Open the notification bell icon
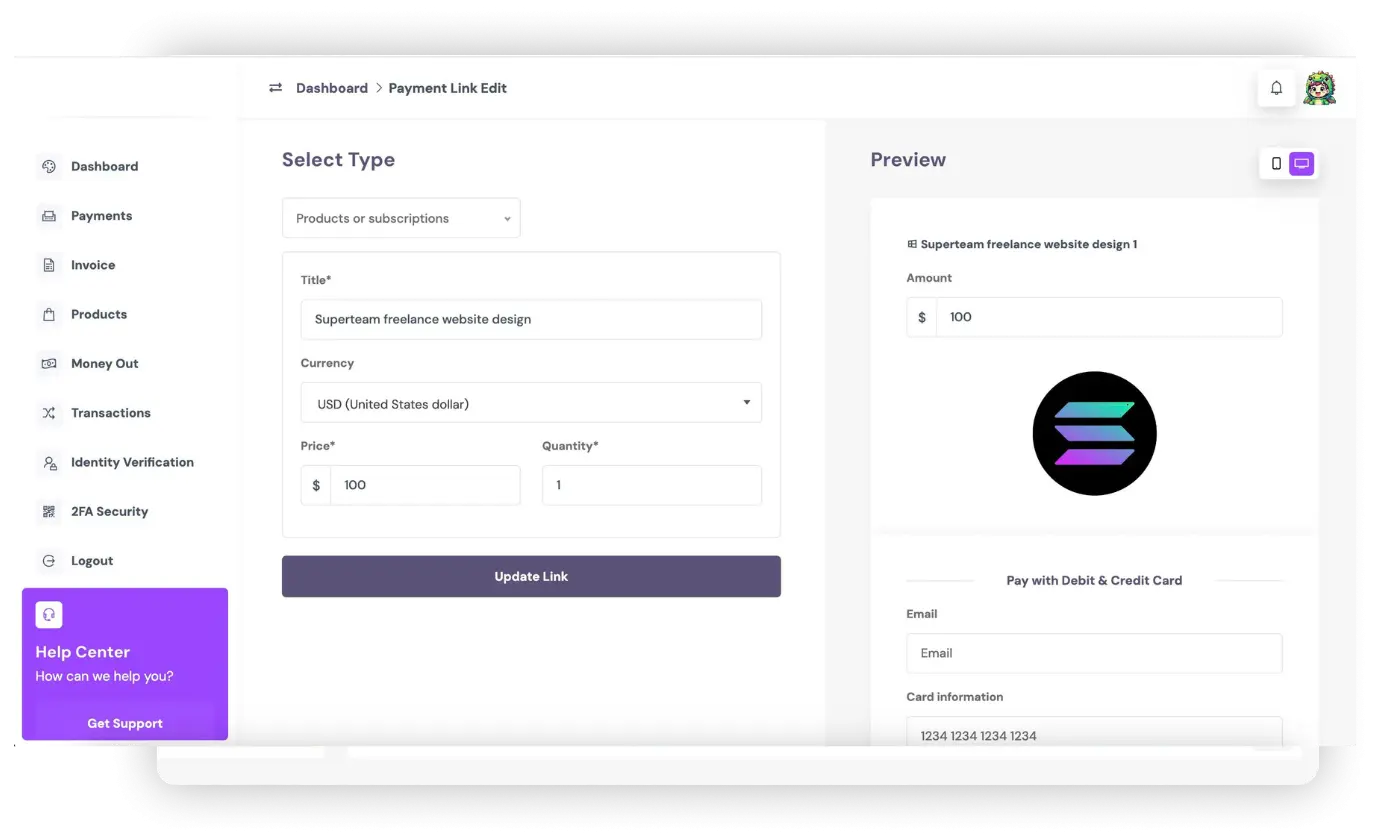Image resolution: width=1374 pixels, height=840 pixels. point(1276,88)
